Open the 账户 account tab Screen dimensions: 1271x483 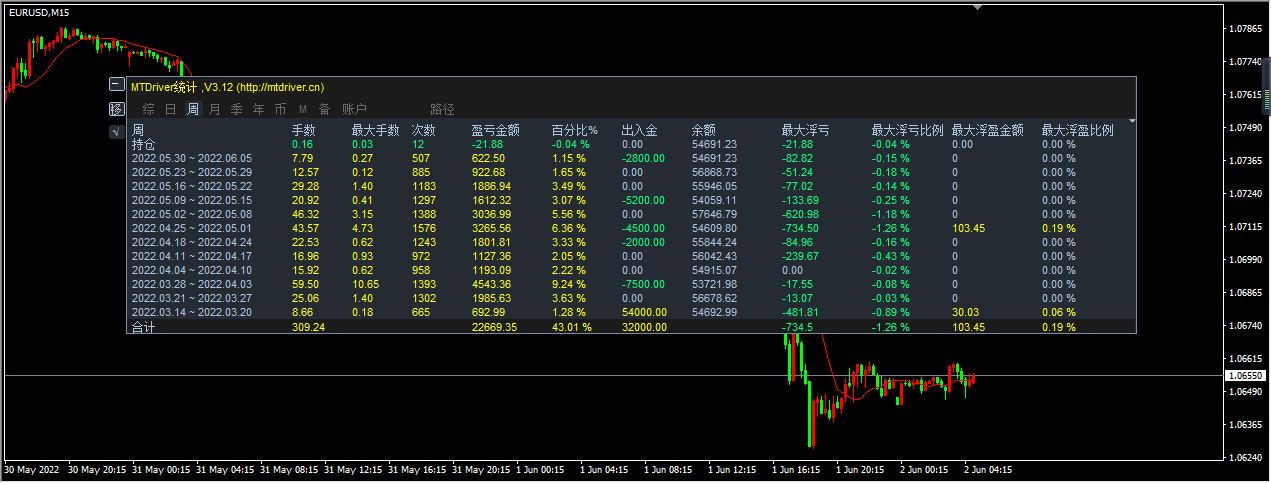point(354,109)
